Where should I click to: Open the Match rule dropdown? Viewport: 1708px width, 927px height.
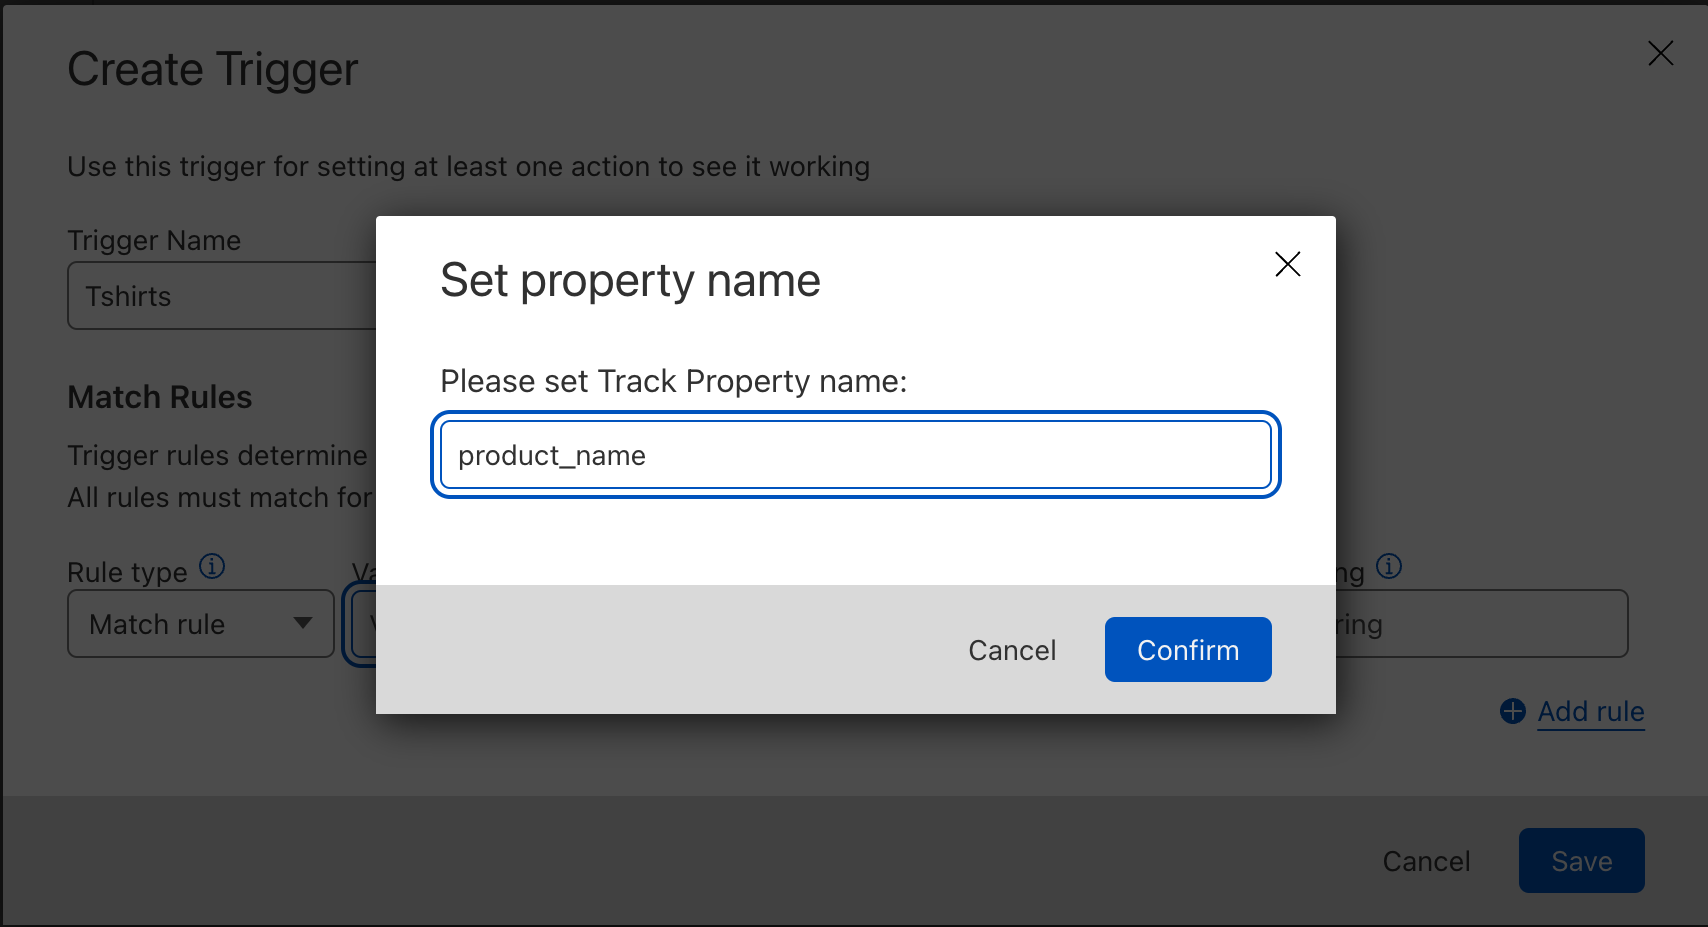pos(200,623)
